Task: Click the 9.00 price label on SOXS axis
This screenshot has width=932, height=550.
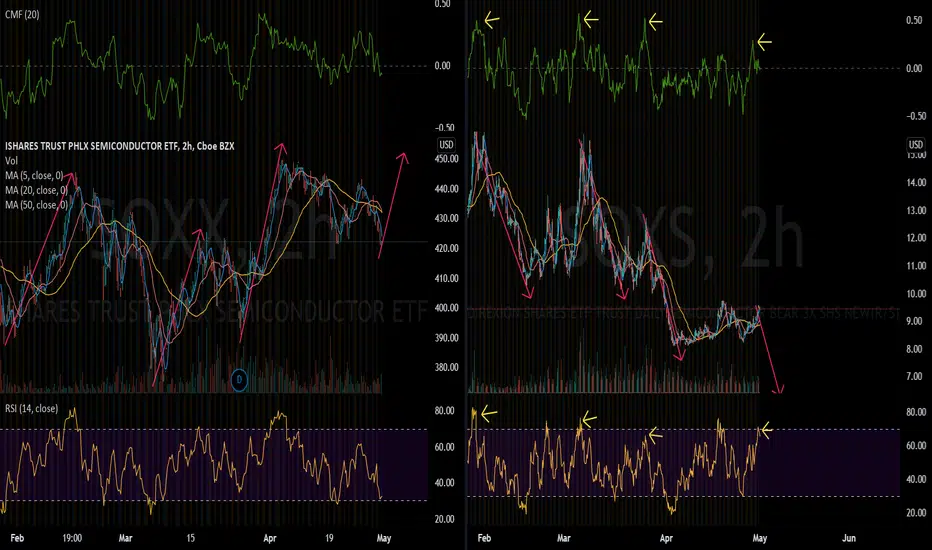Action: click(x=915, y=320)
